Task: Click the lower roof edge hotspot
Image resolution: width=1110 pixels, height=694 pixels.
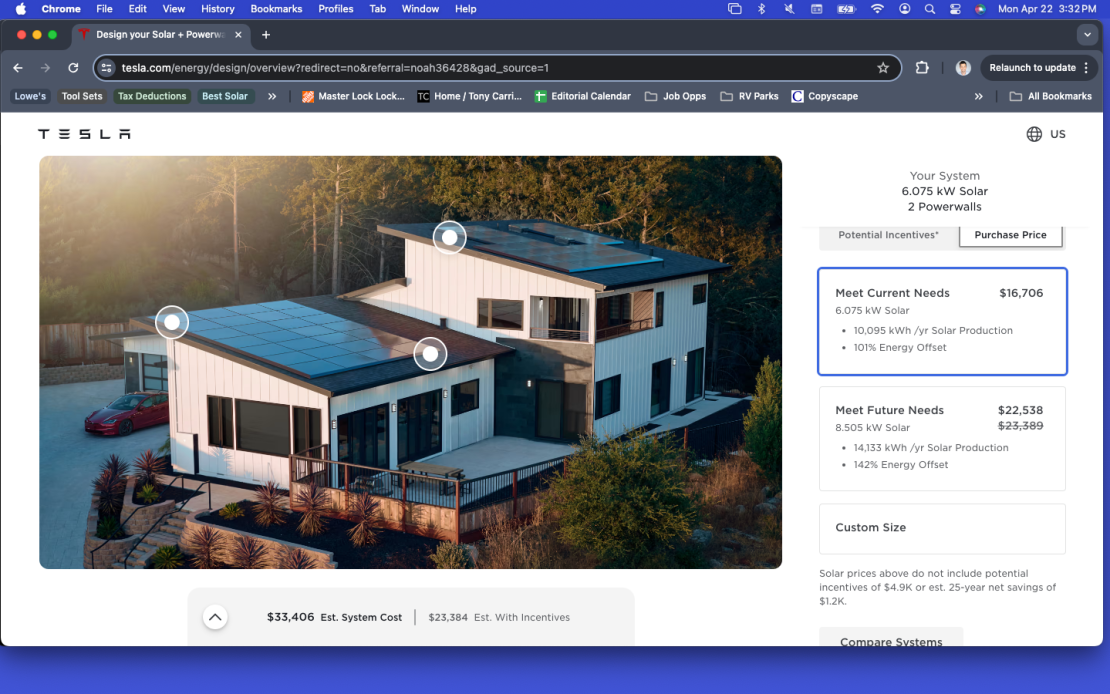Action: point(430,354)
